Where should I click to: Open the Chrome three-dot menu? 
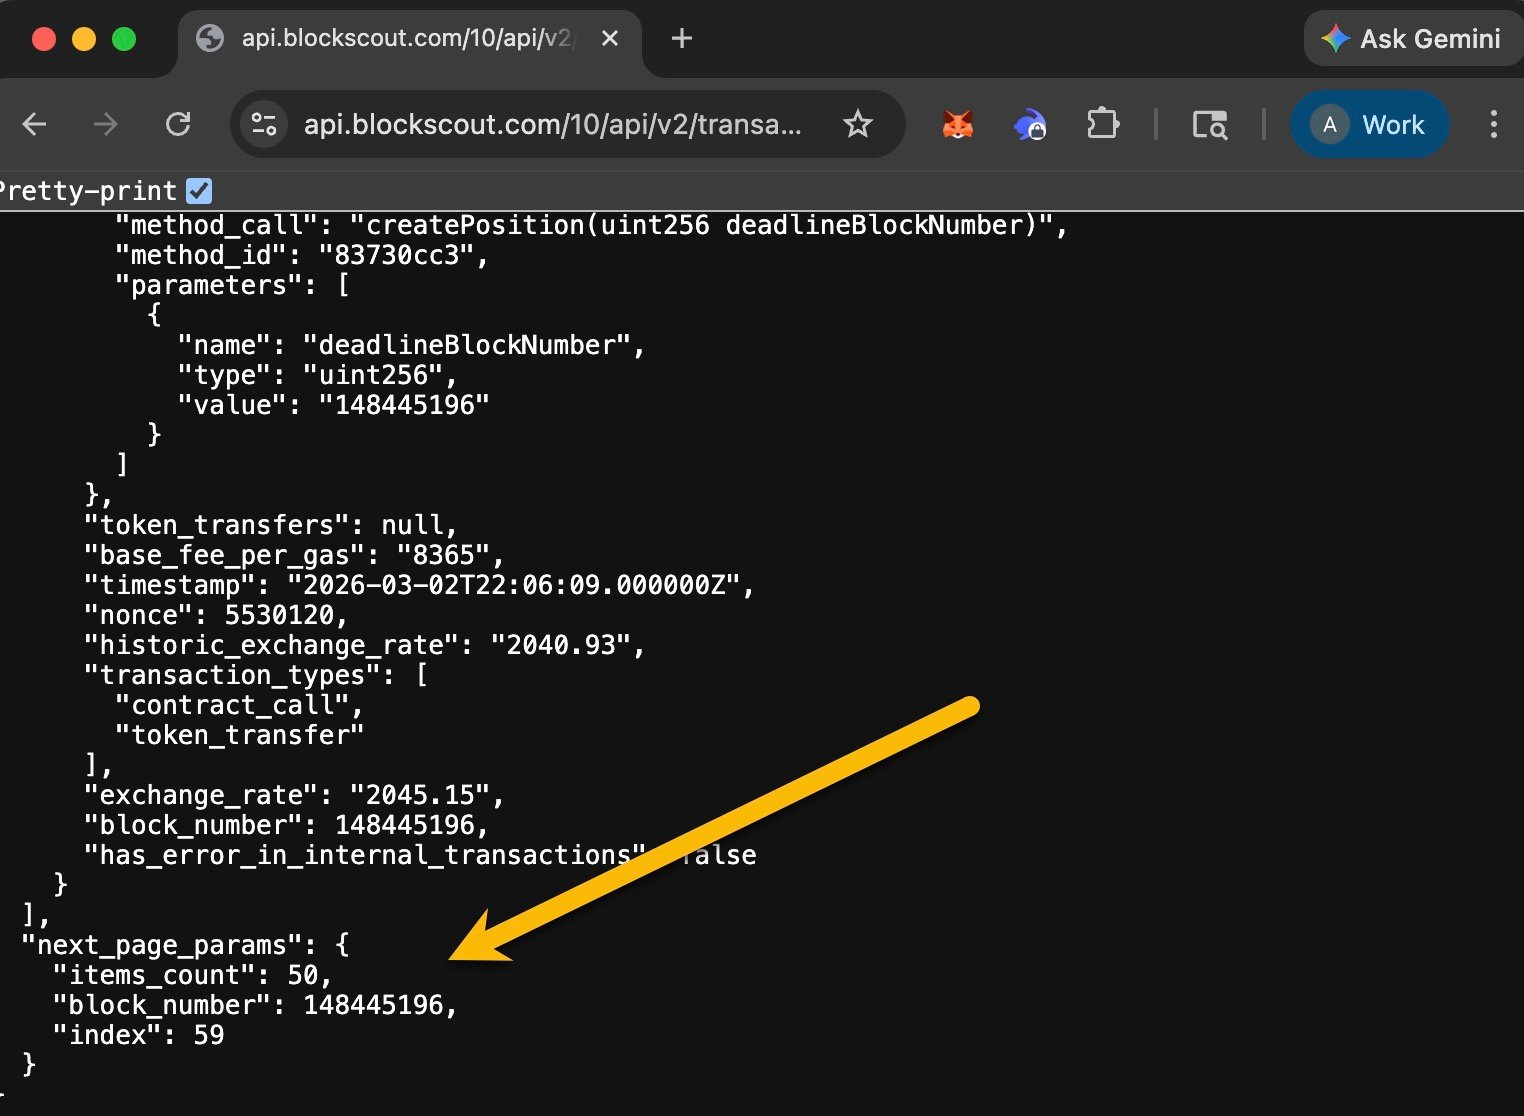tap(1494, 124)
